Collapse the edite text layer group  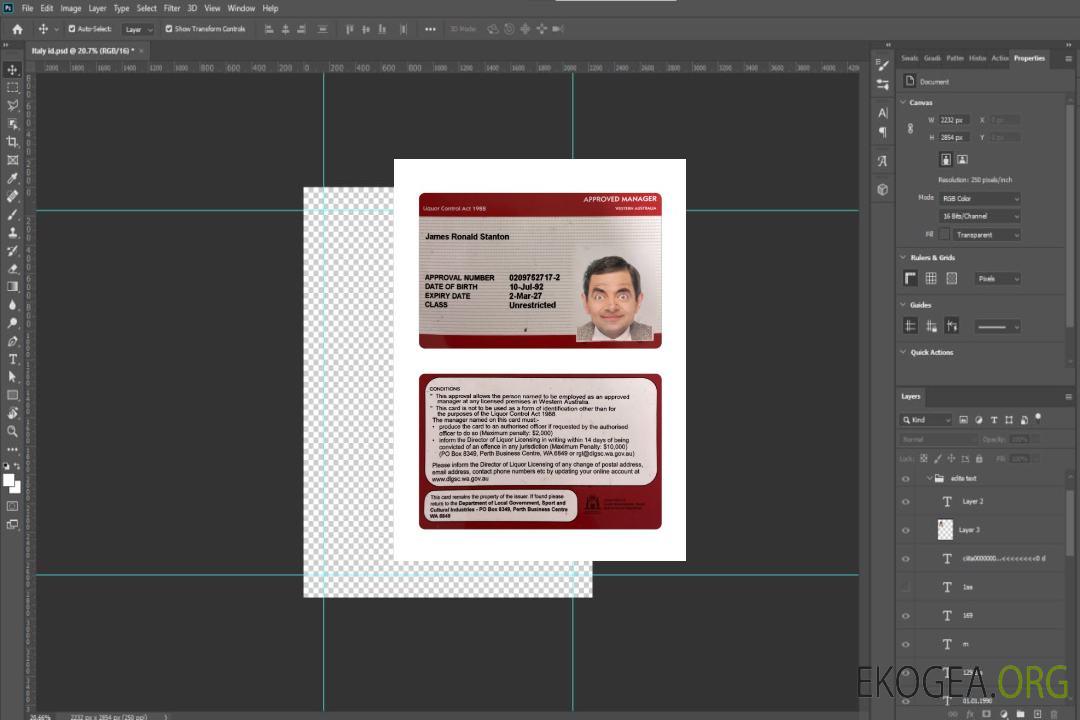coord(928,479)
